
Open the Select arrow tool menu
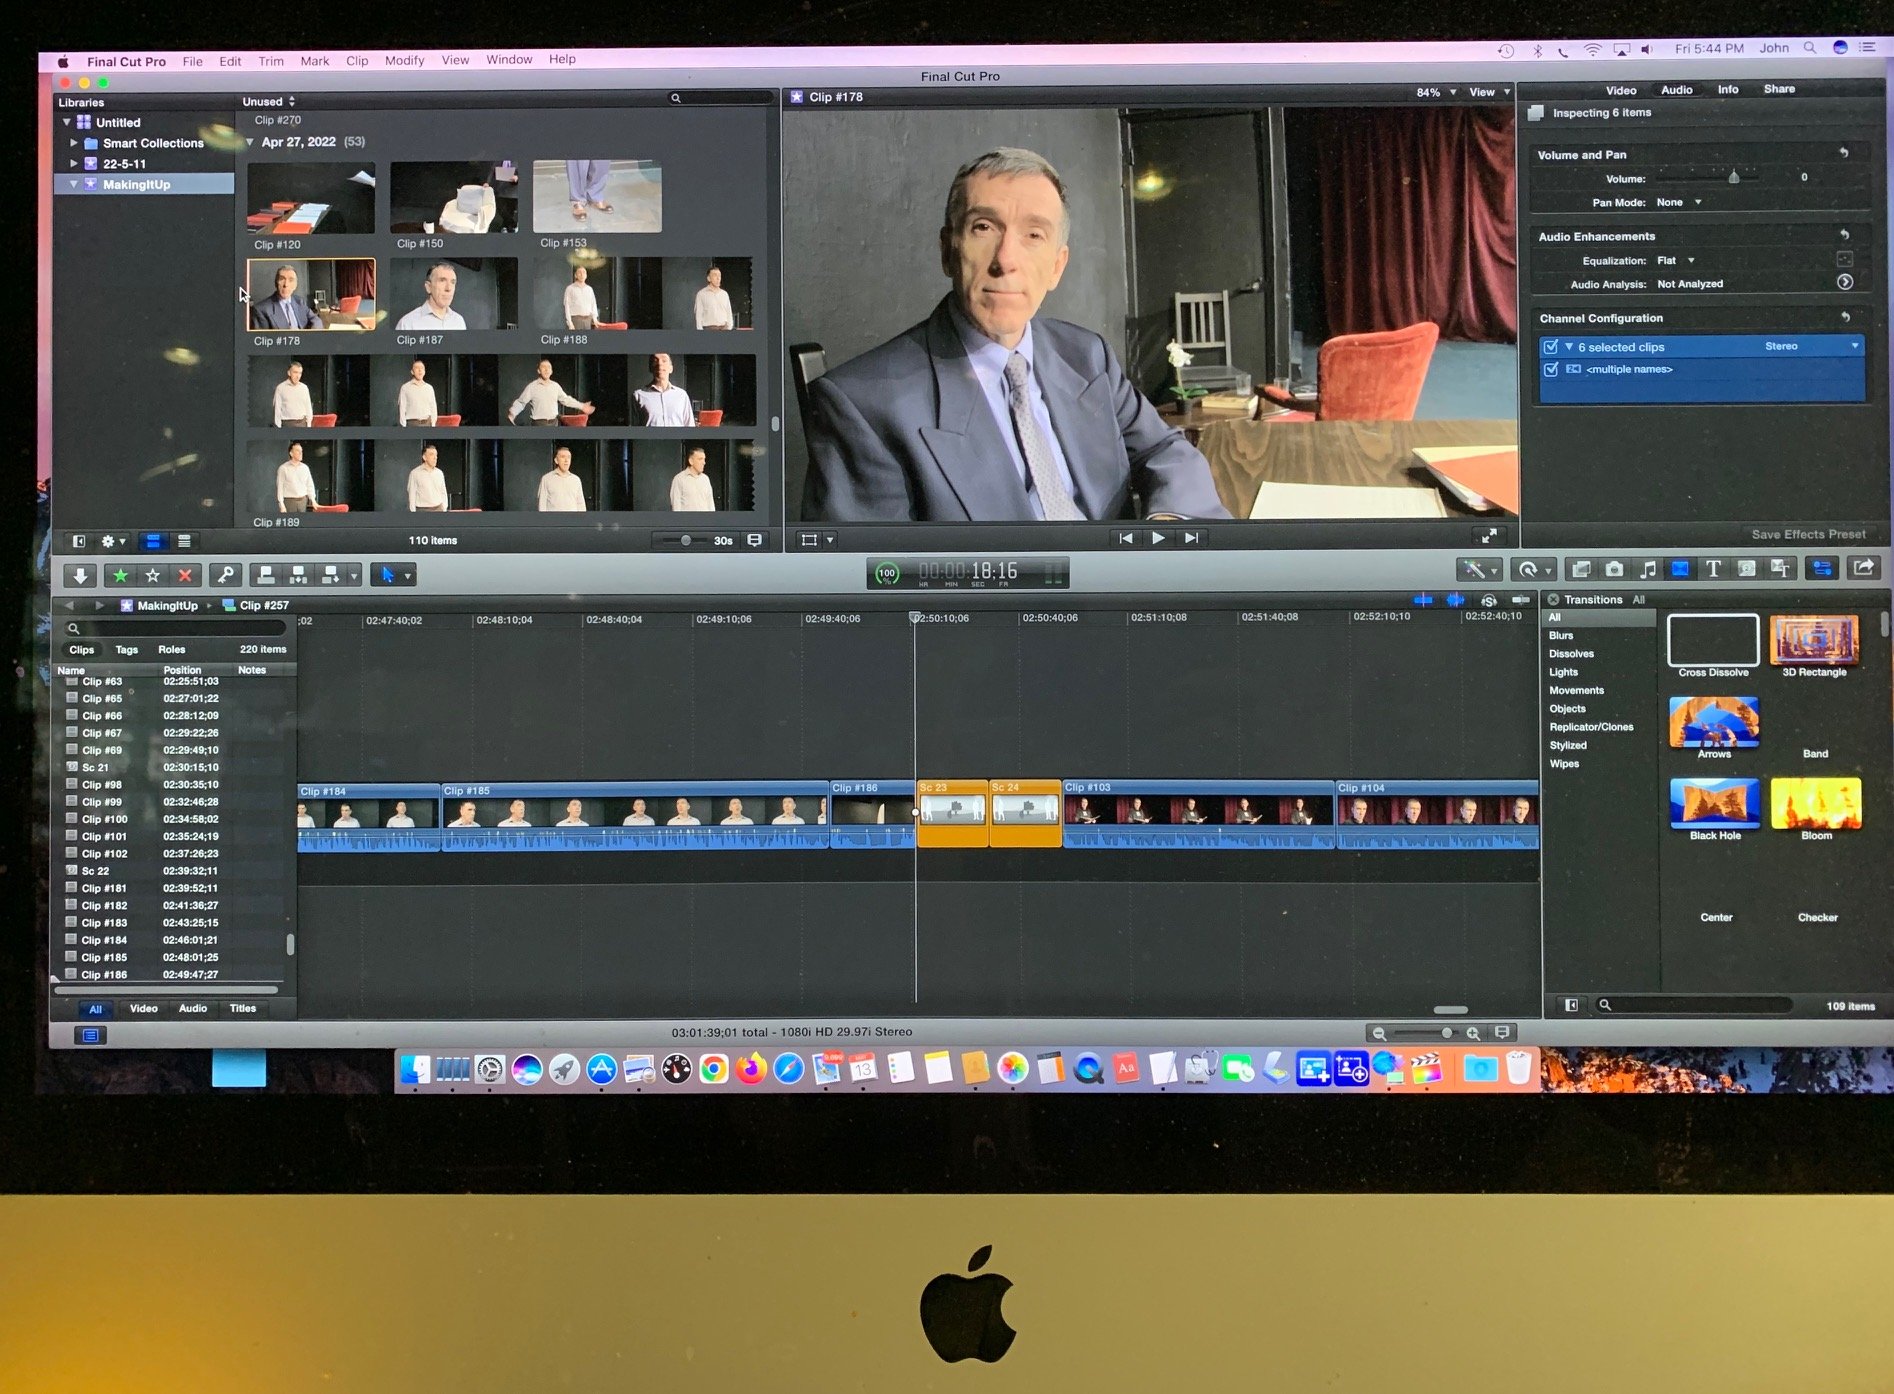click(394, 575)
